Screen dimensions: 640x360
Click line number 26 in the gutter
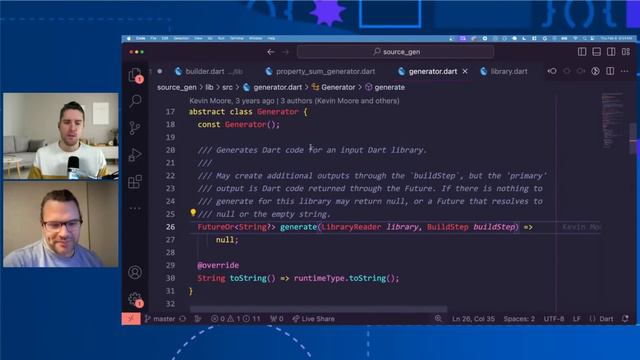170,227
